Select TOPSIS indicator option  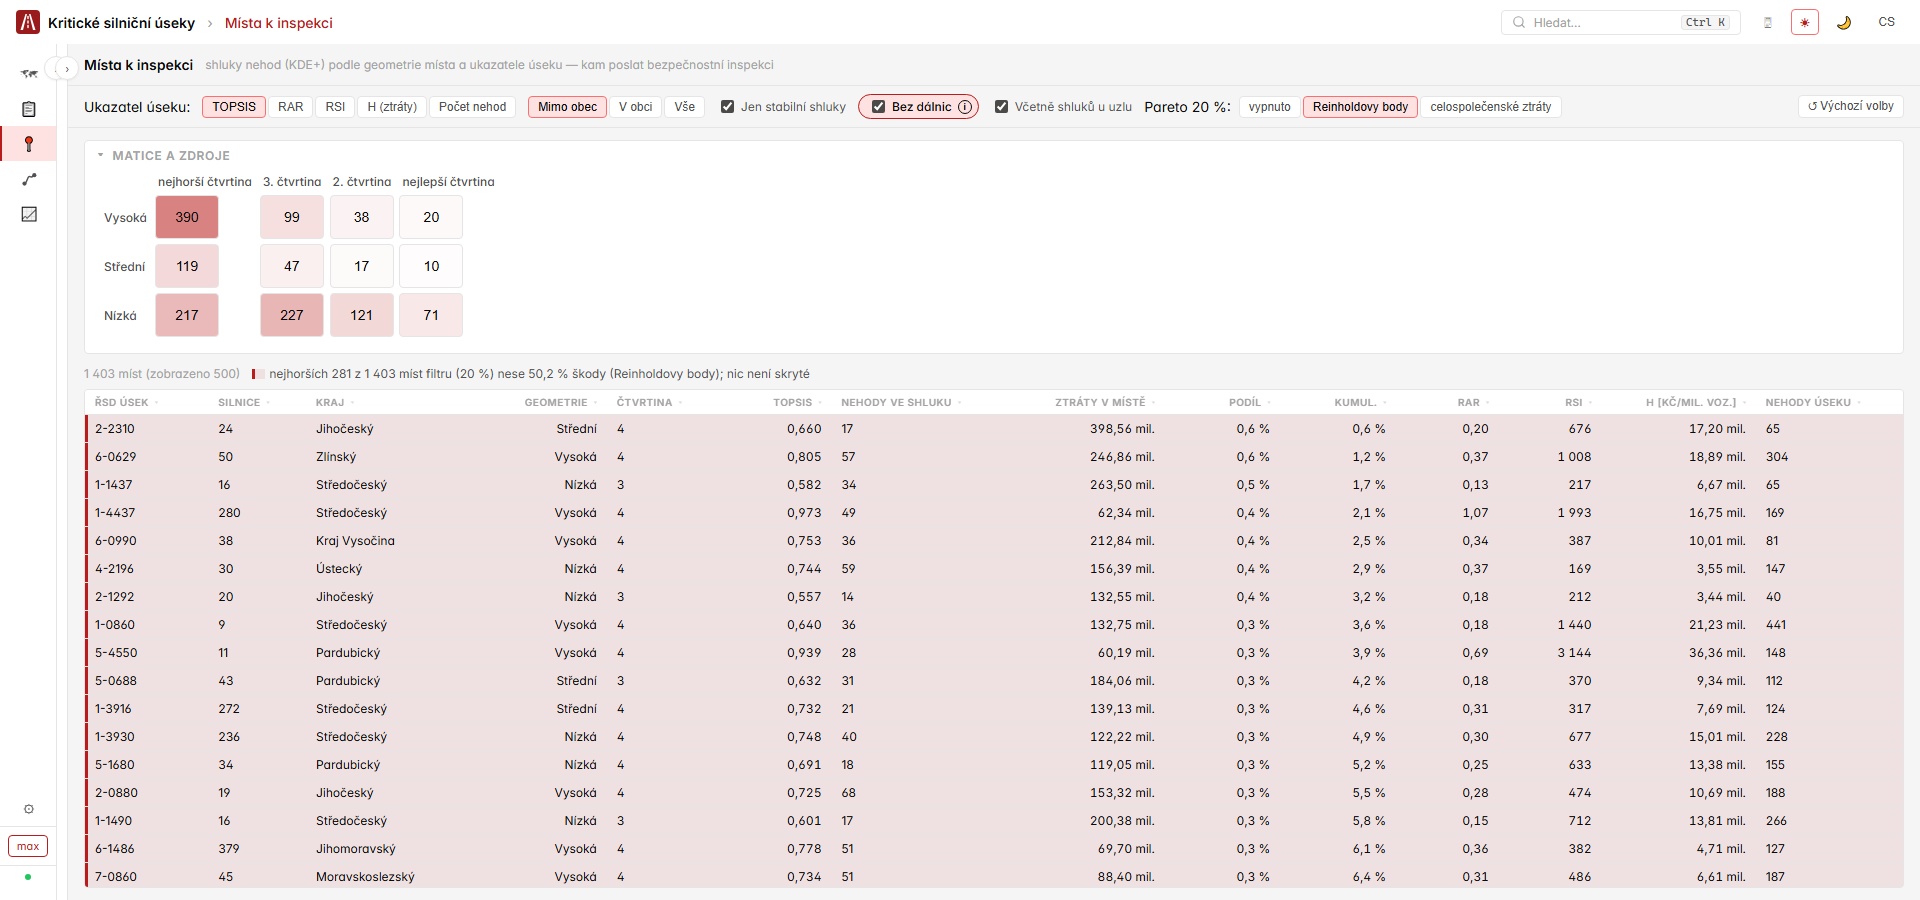point(234,107)
